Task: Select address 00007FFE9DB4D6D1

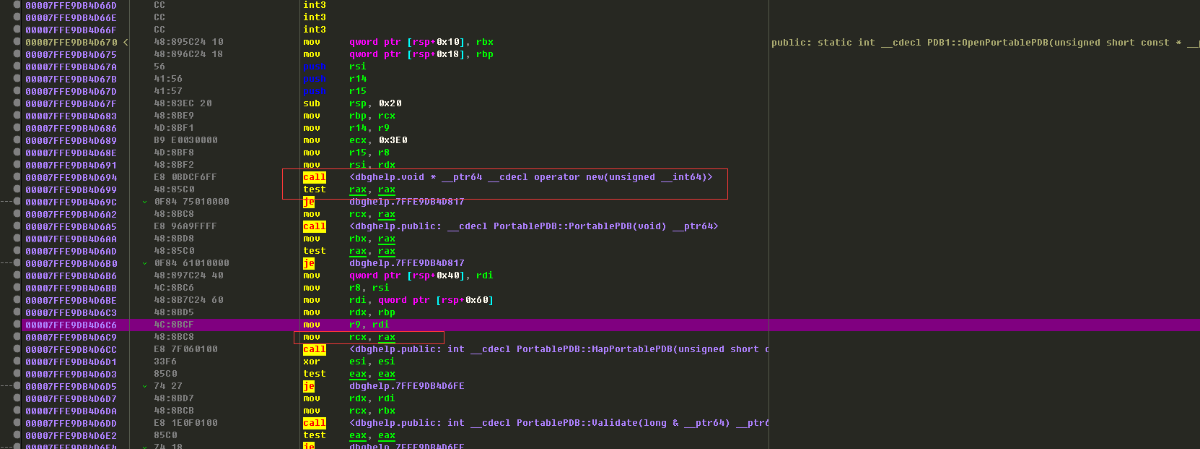Action: (72, 362)
